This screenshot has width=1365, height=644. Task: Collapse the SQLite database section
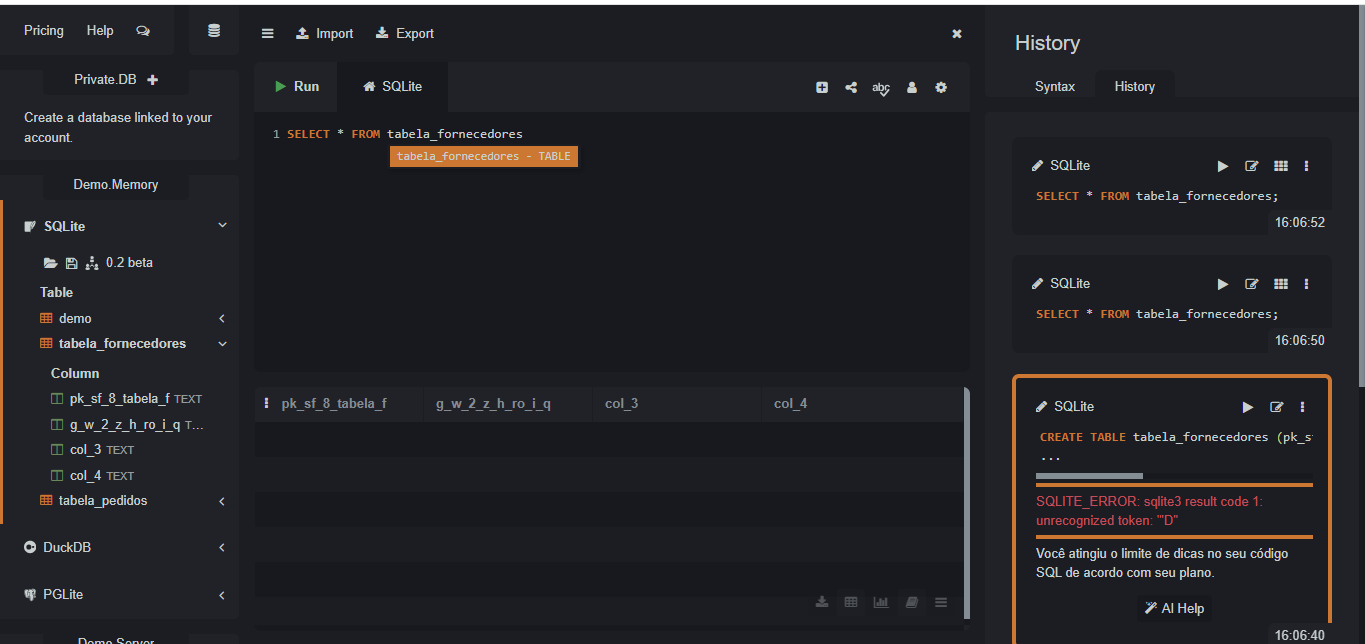pyautogui.click(x=222, y=226)
